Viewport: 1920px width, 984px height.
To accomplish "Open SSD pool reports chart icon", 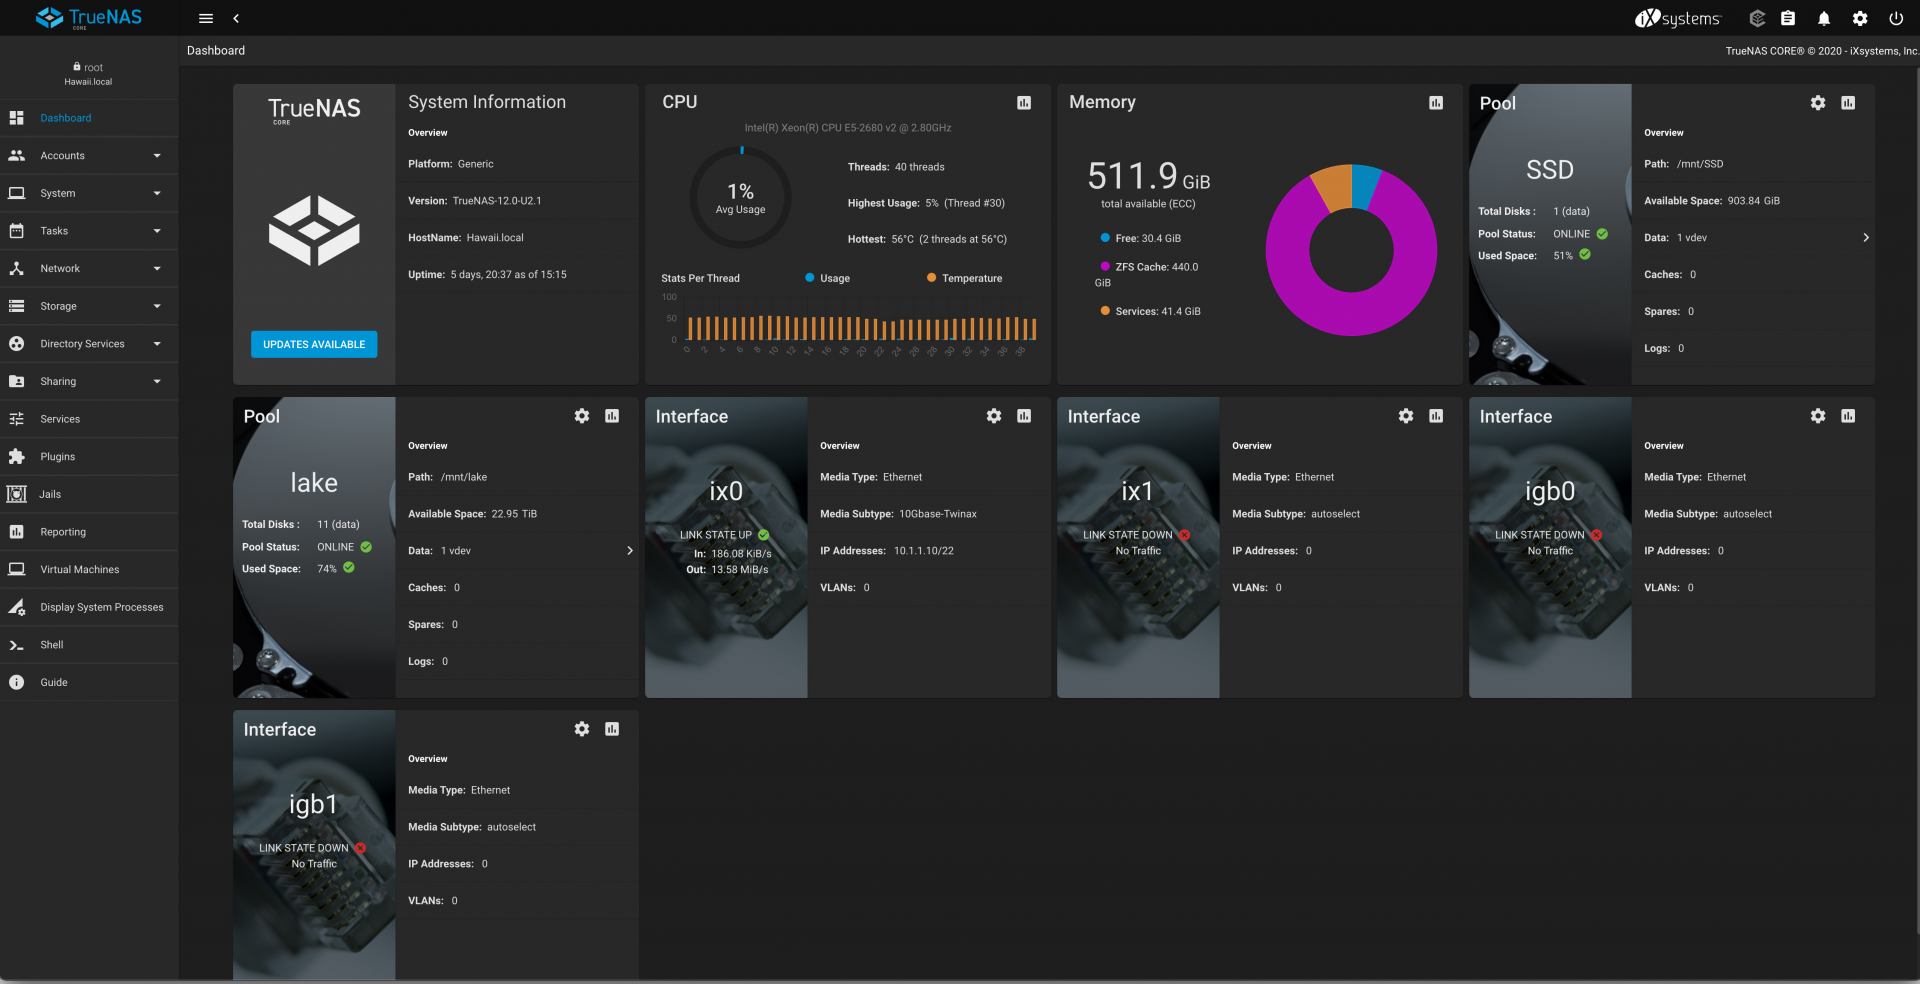I will coord(1848,103).
